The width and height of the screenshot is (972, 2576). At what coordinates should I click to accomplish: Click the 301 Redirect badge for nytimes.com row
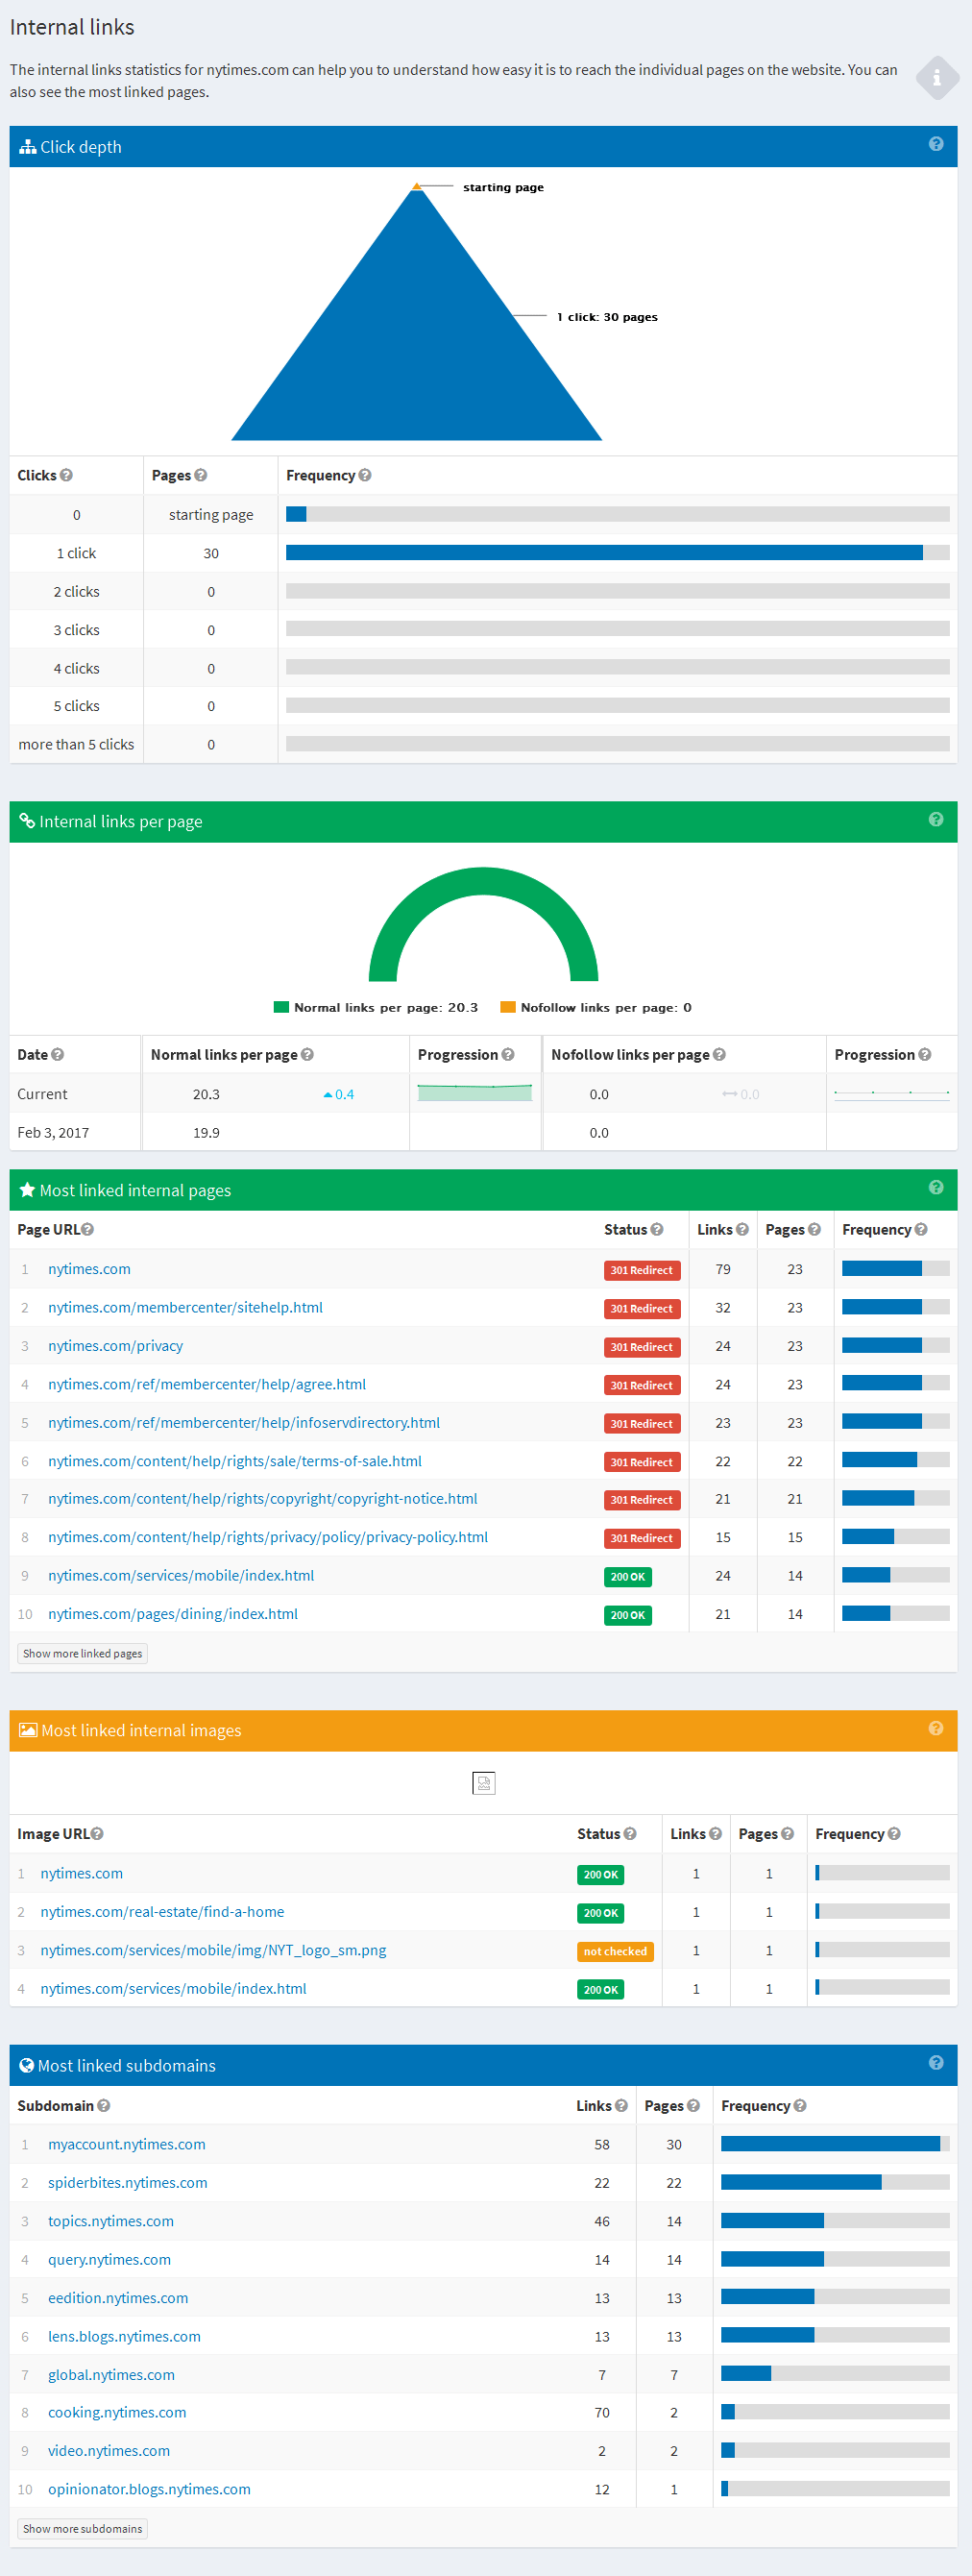click(x=642, y=1270)
